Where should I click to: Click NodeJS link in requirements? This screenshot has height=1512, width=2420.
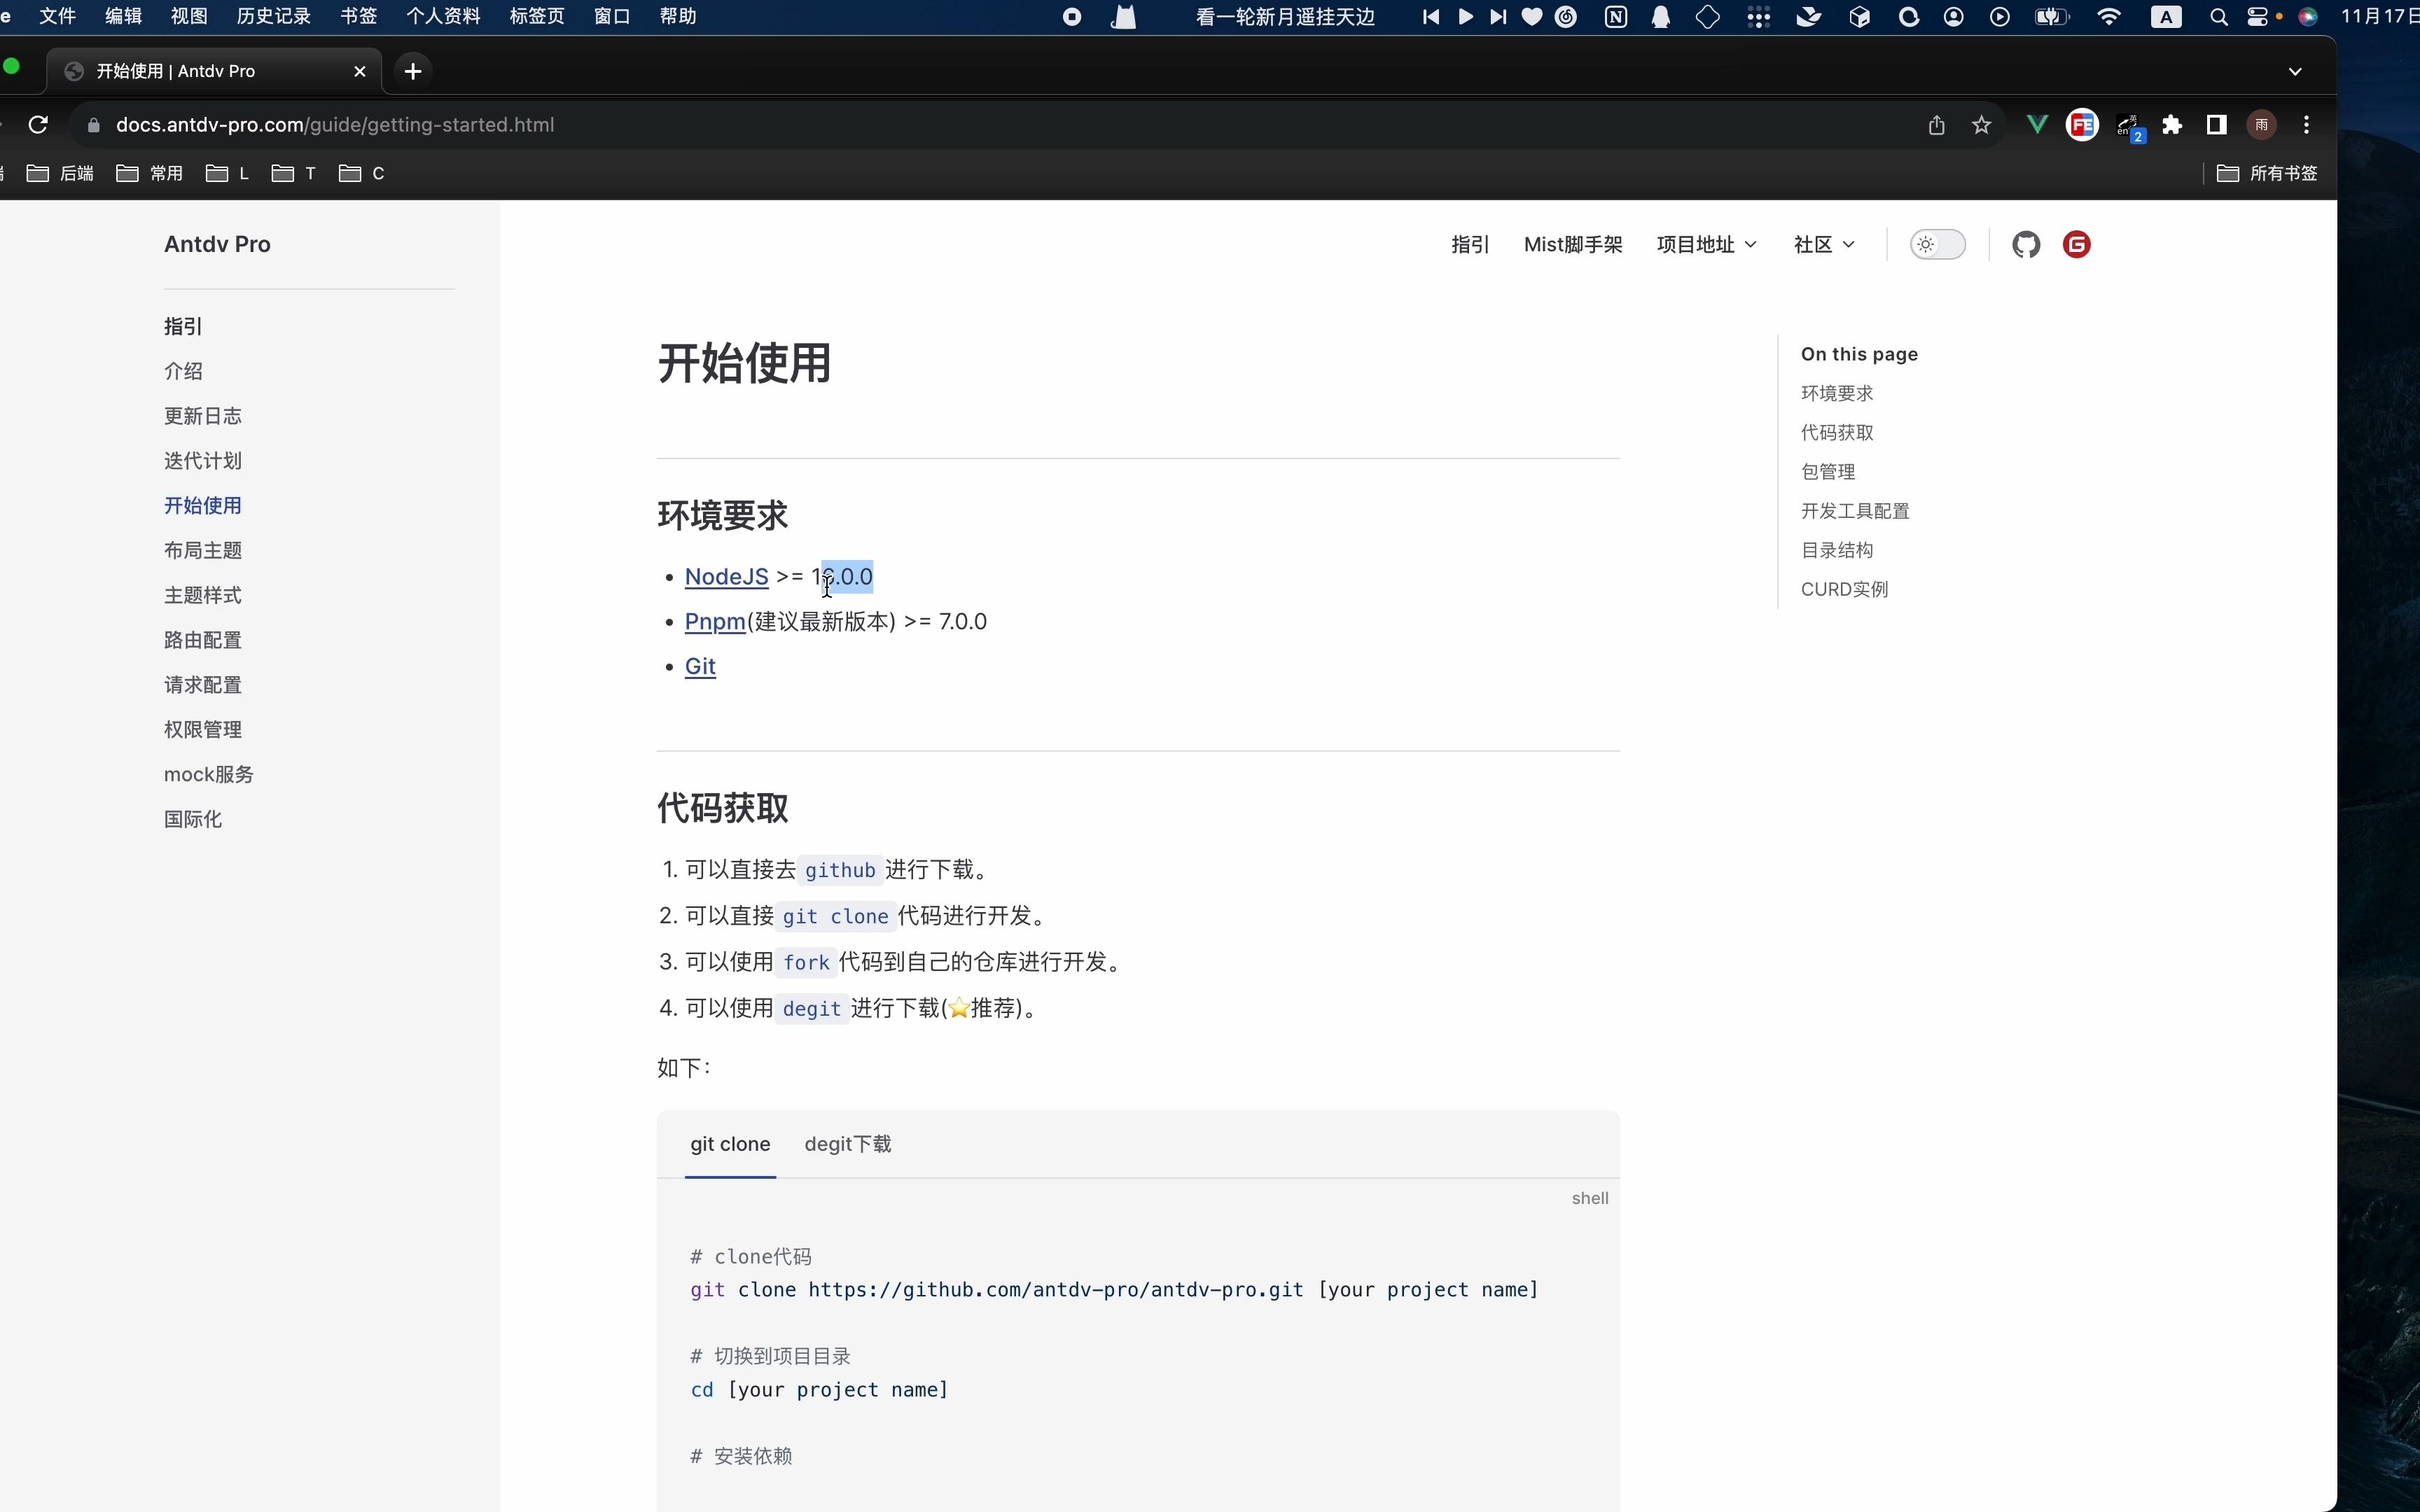(727, 577)
